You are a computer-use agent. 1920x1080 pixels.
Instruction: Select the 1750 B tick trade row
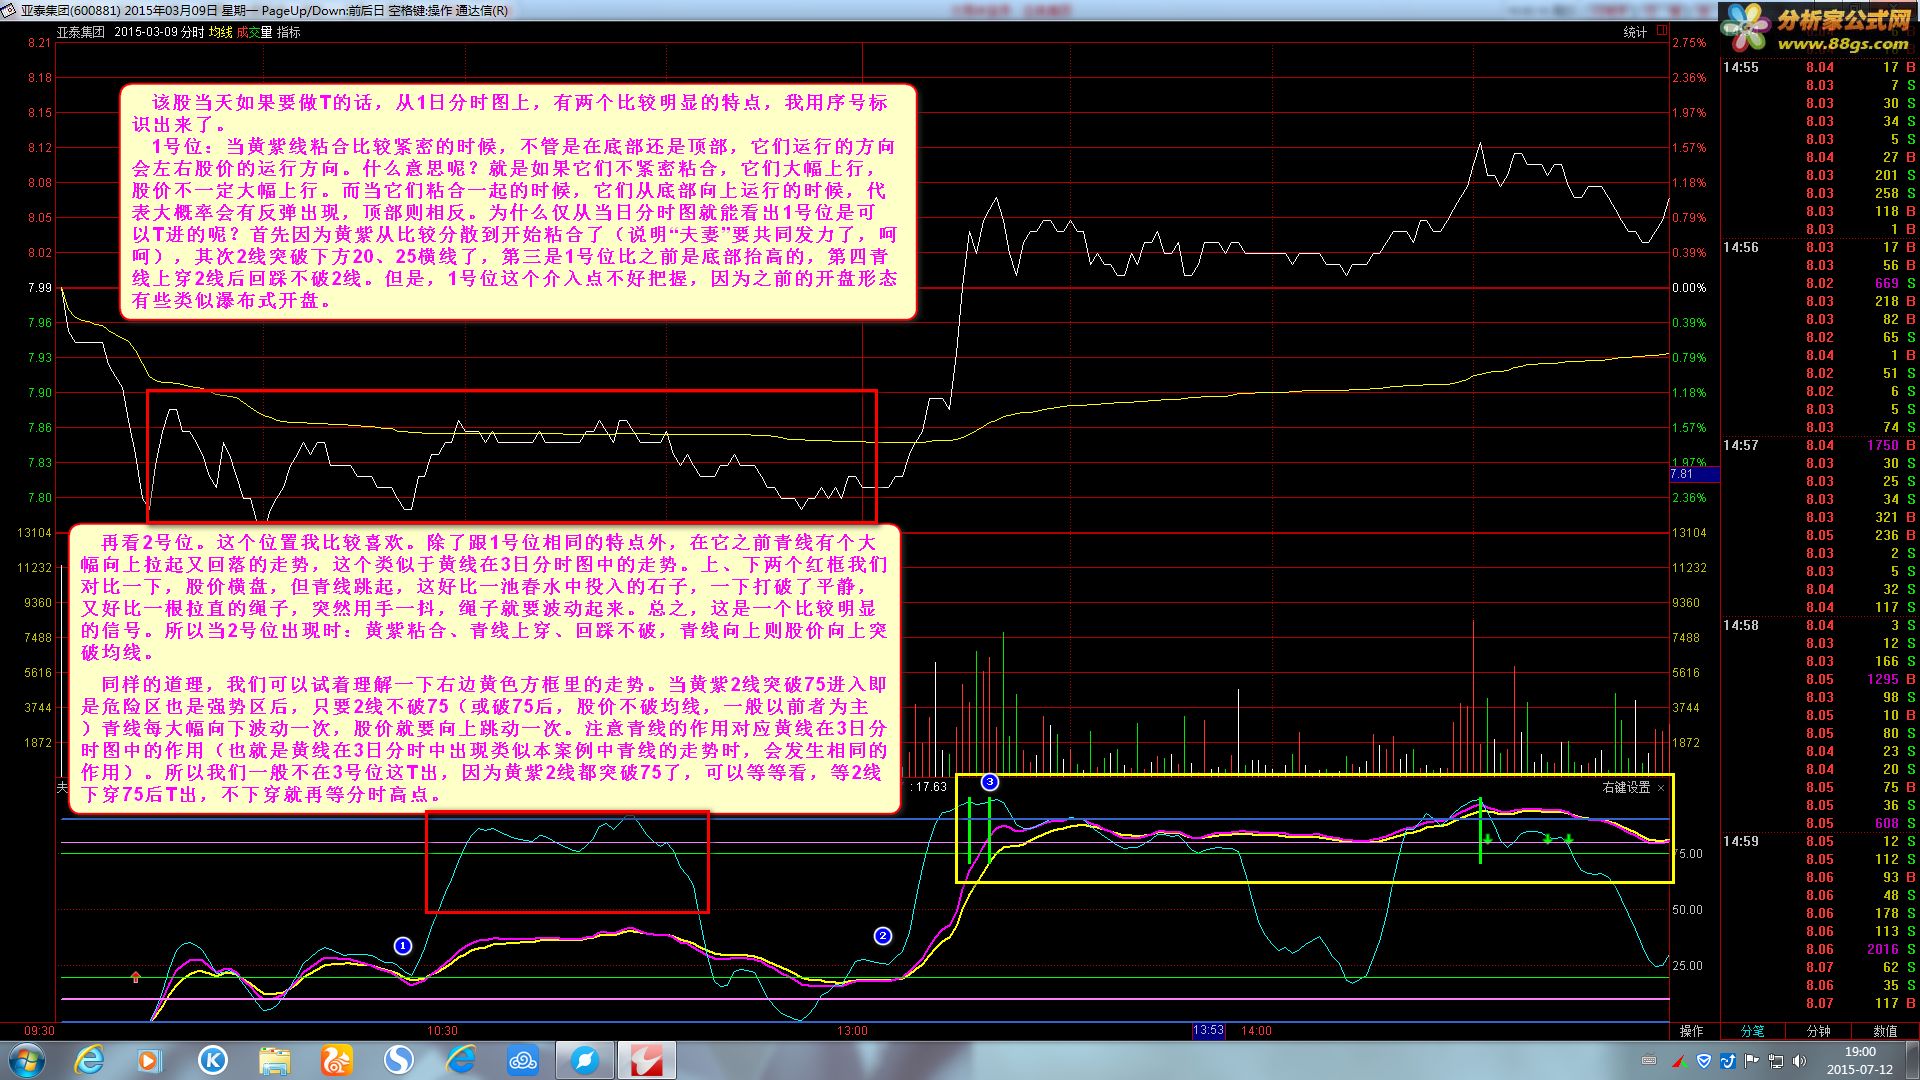pyautogui.click(x=1819, y=445)
